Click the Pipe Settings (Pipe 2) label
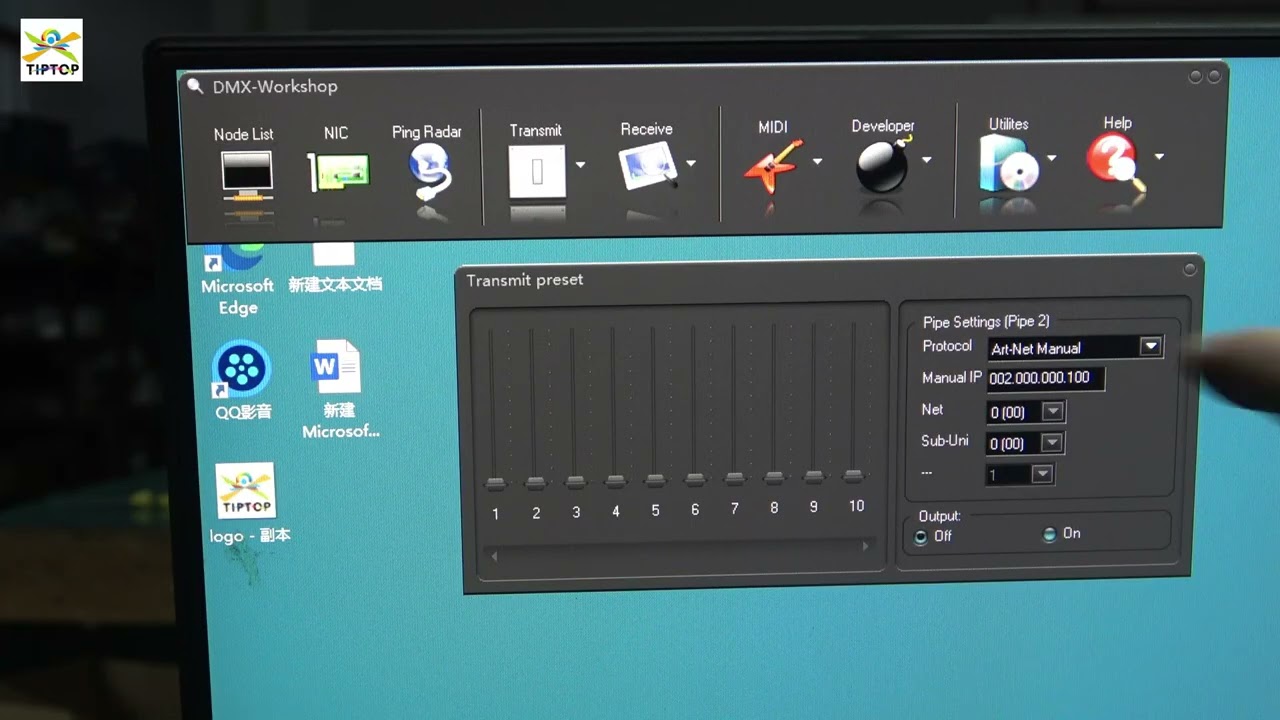Image resolution: width=1280 pixels, height=720 pixels. (986, 321)
